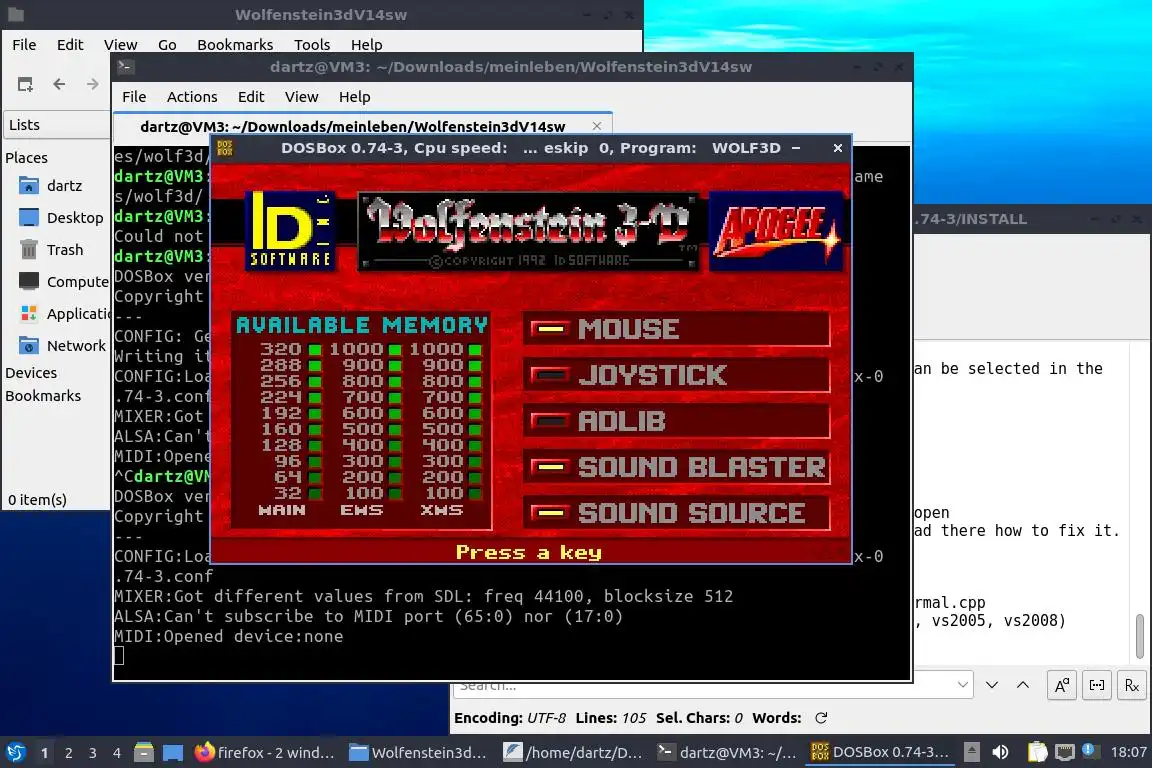Refresh the word count in the editor status bar

(821, 718)
